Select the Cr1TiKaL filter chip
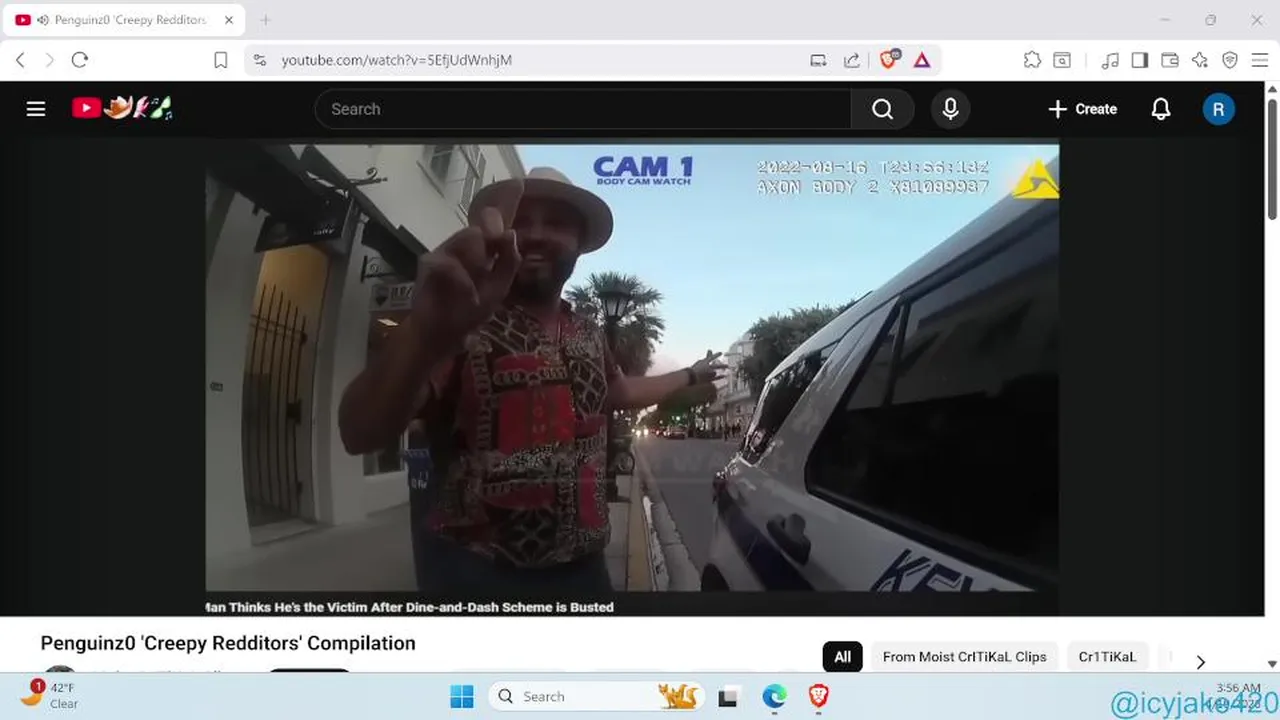 click(x=1107, y=657)
